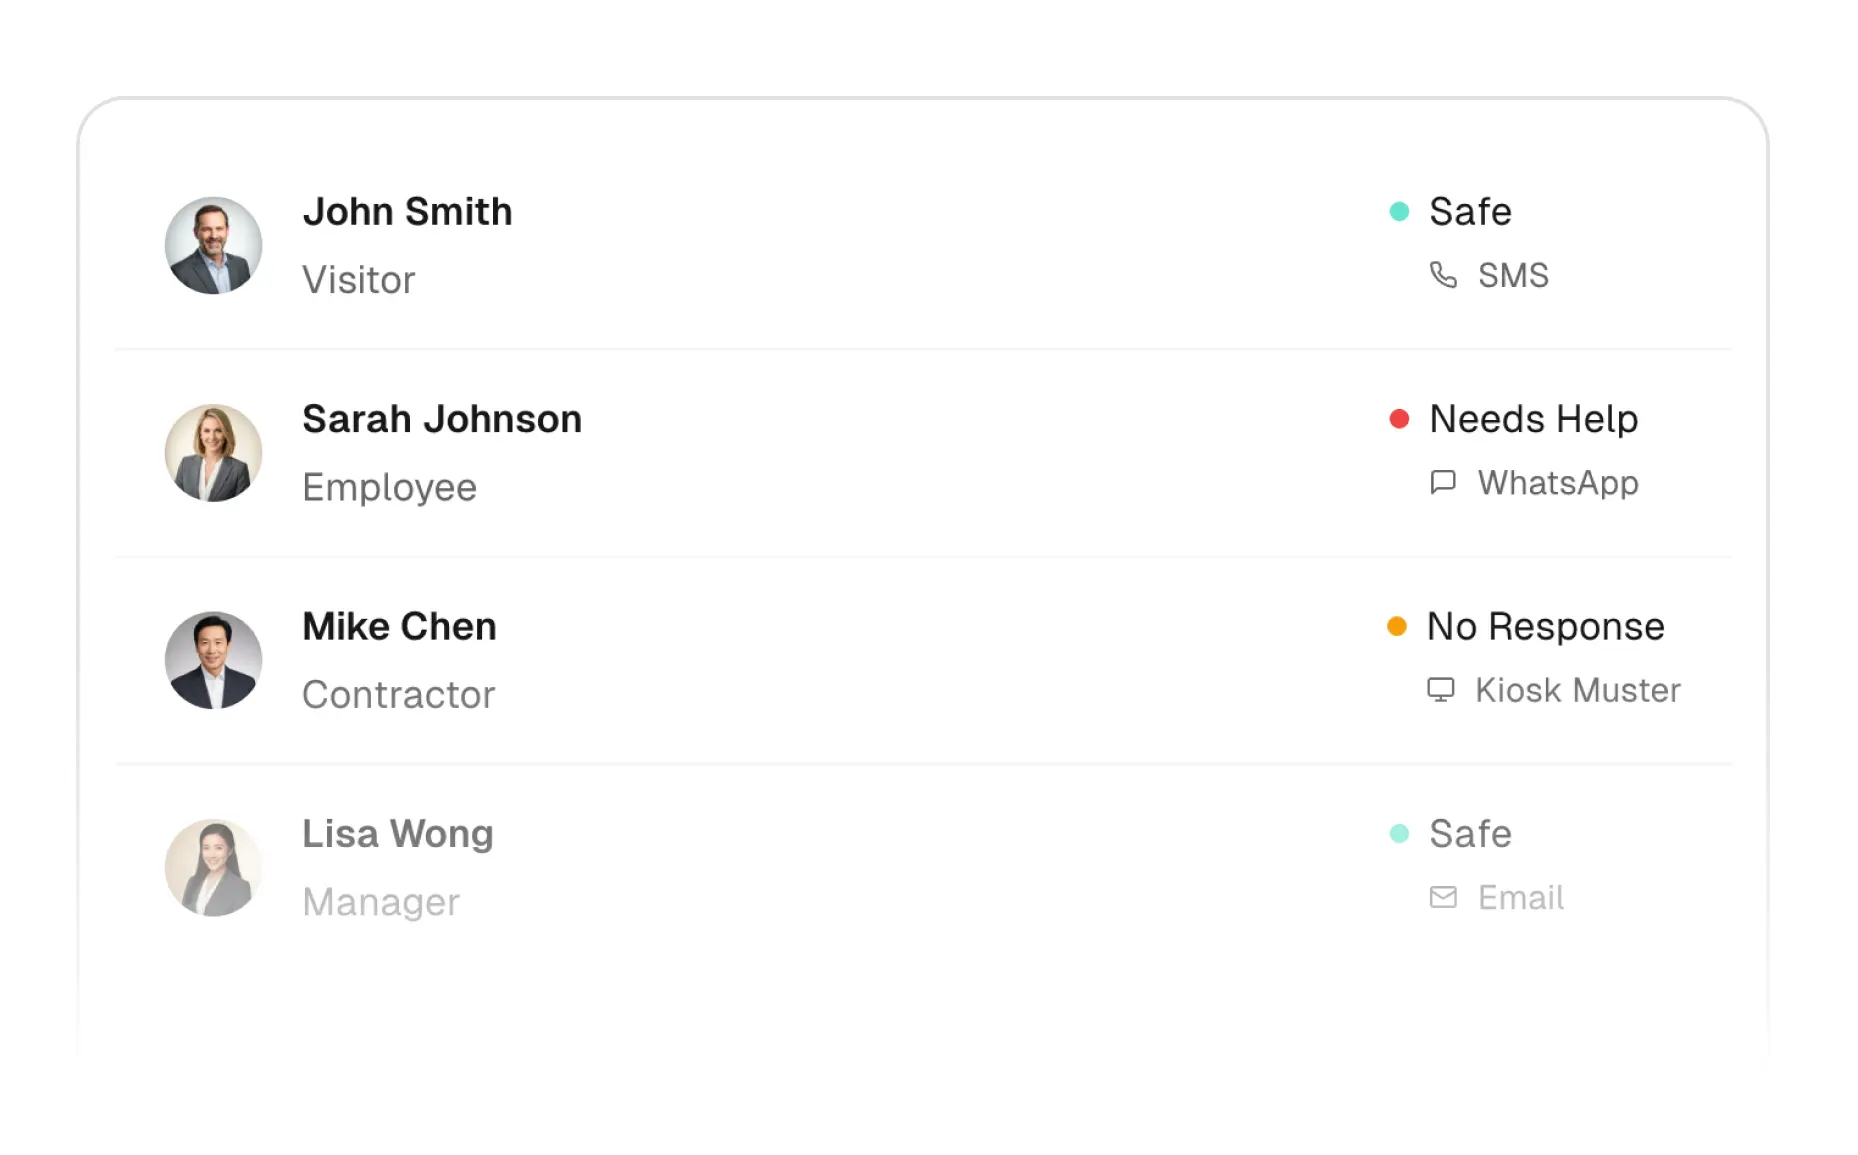Click John Smith's profile avatar
1858x1155 pixels.
213,246
